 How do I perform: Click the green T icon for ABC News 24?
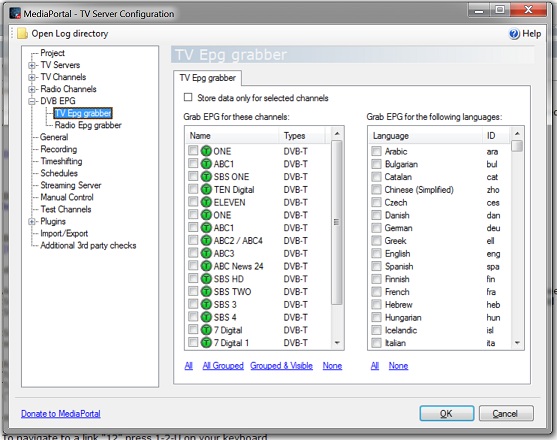coord(206,266)
